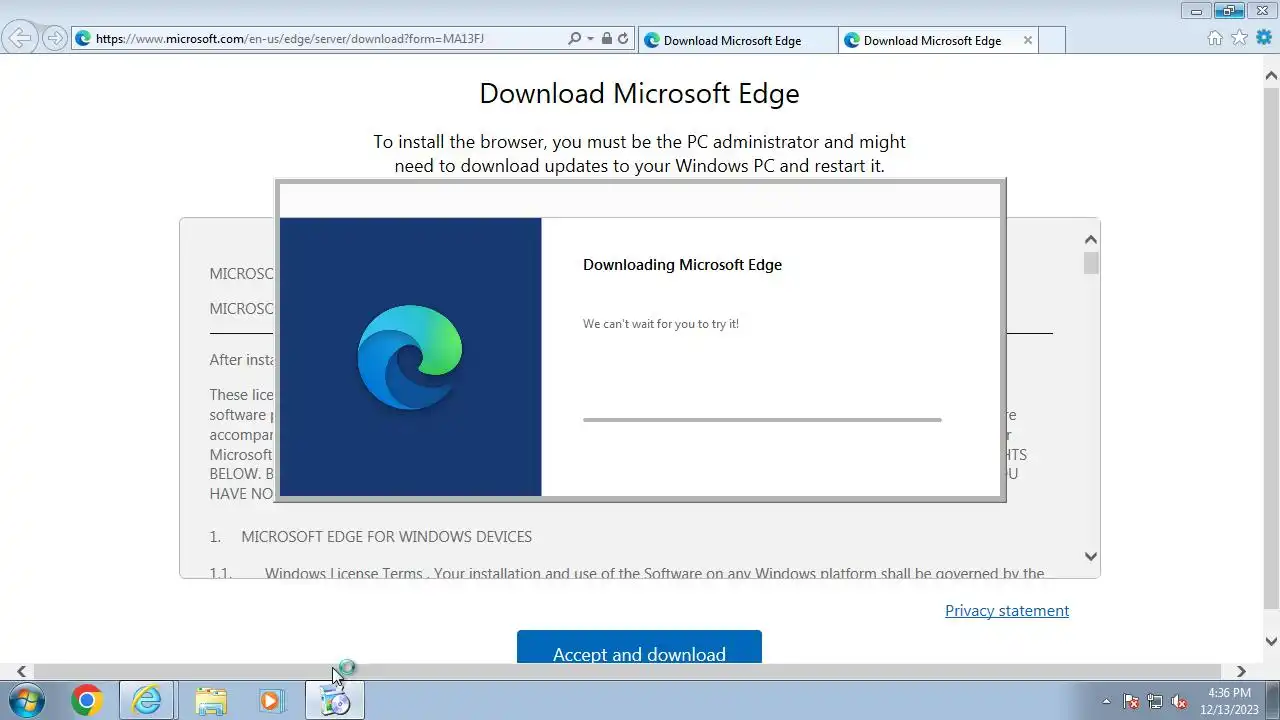This screenshot has width=1280, height=720.
Task: Click the muted volume speaker tray icon
Action: (x=1179, y=702)
